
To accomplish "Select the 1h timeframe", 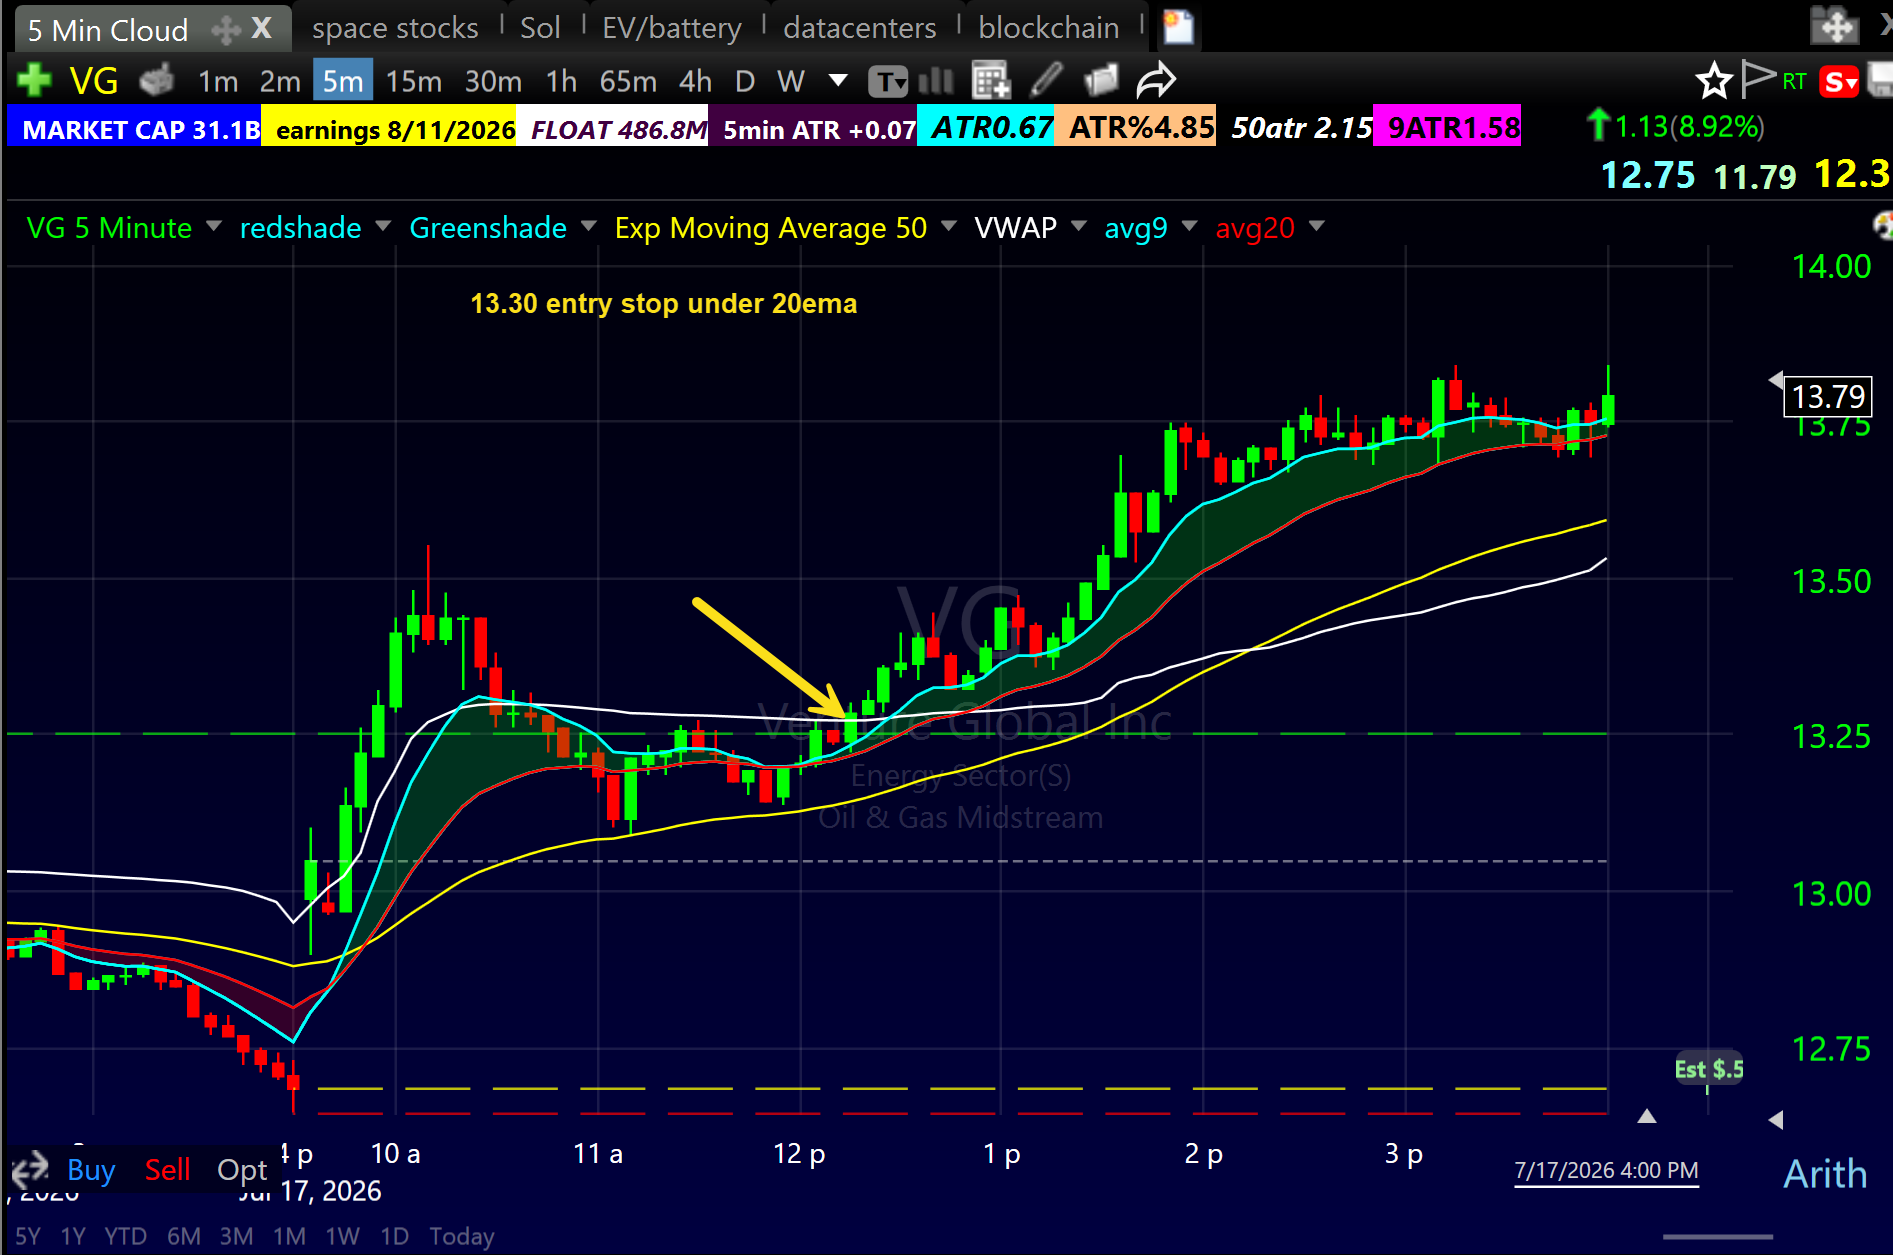I will 561,81.
